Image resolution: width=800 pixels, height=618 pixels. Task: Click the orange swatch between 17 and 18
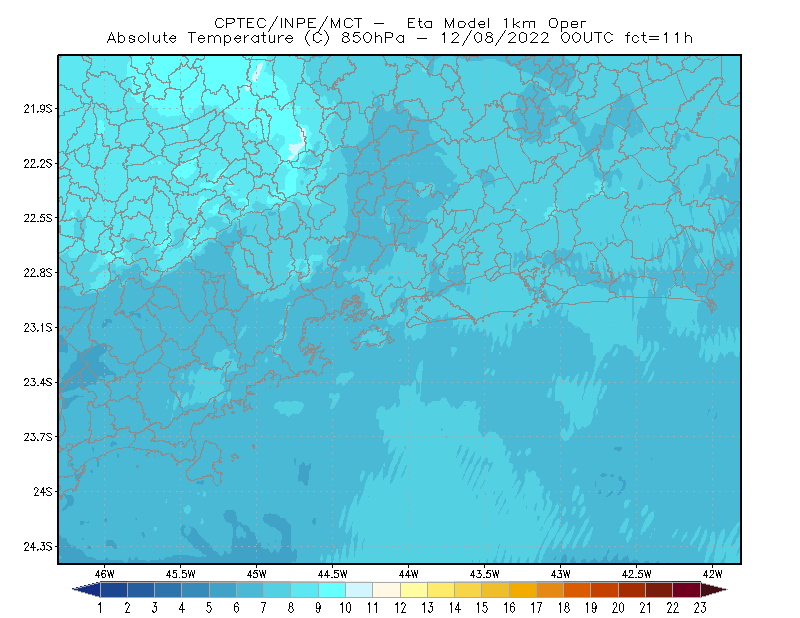tap(550, 590)
